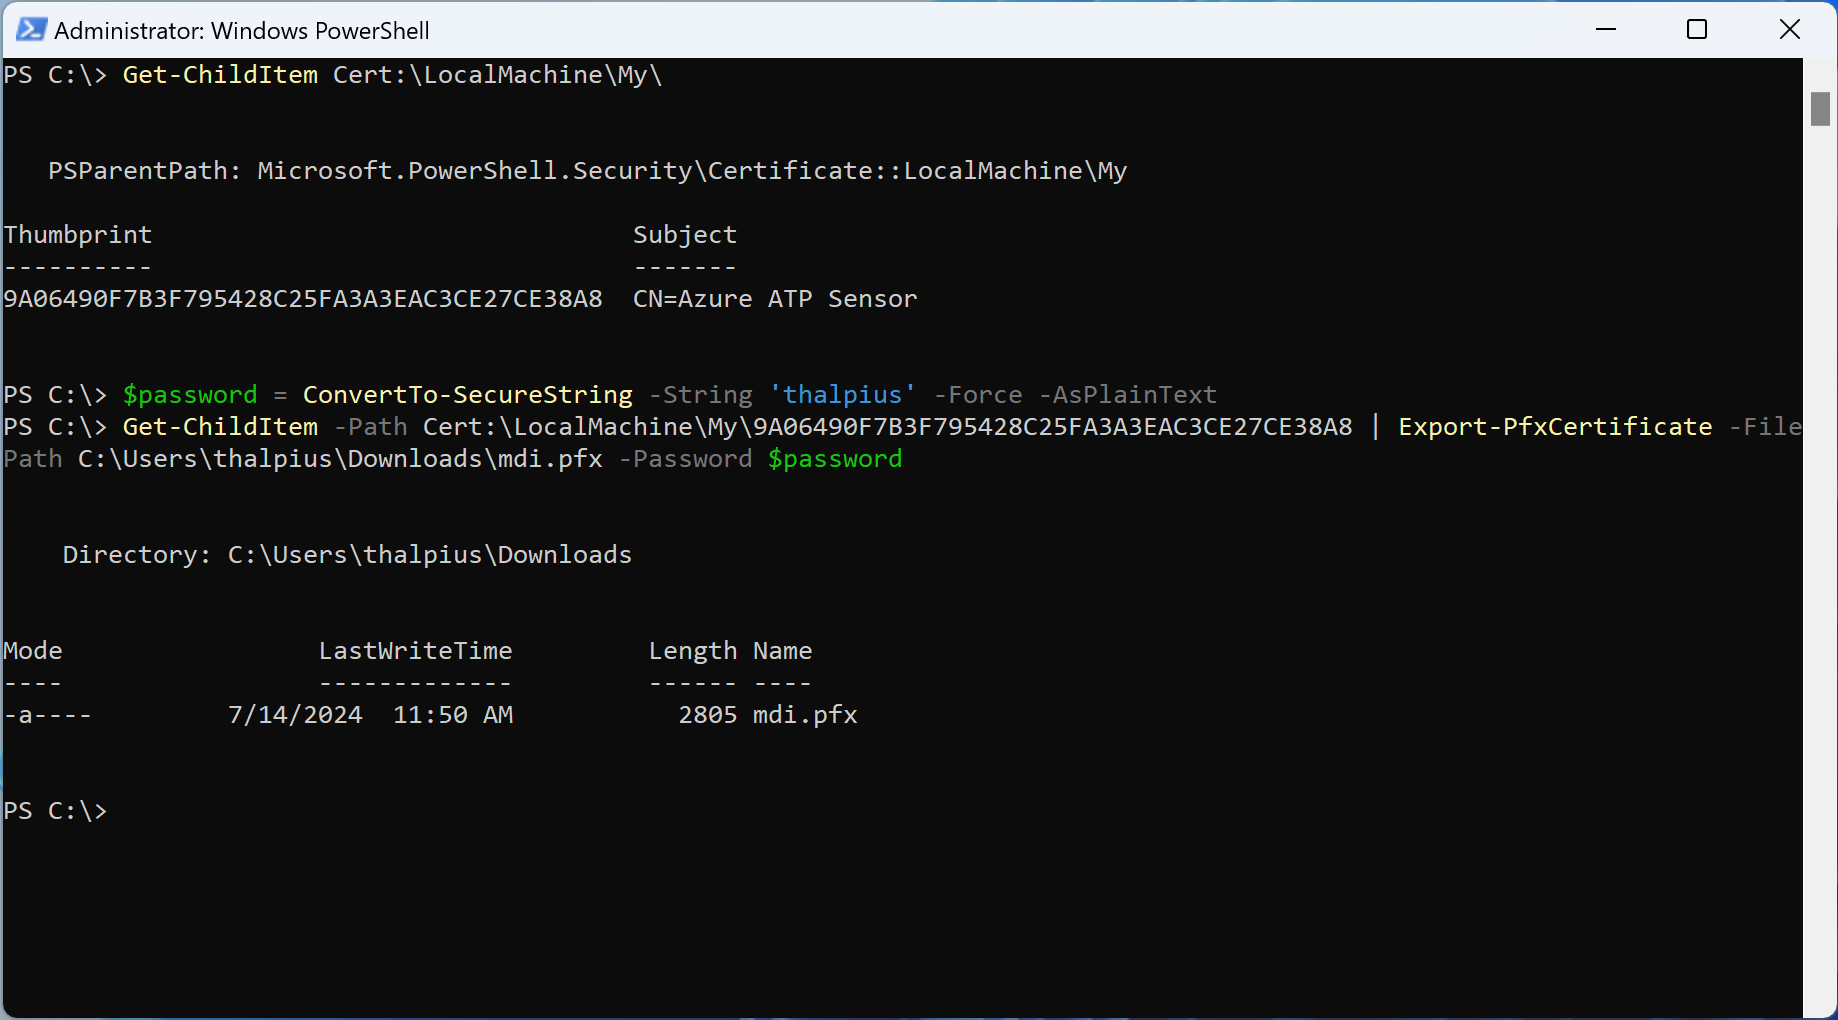
Task: Click the Thumbprint column header
Action: click(78, 235)
